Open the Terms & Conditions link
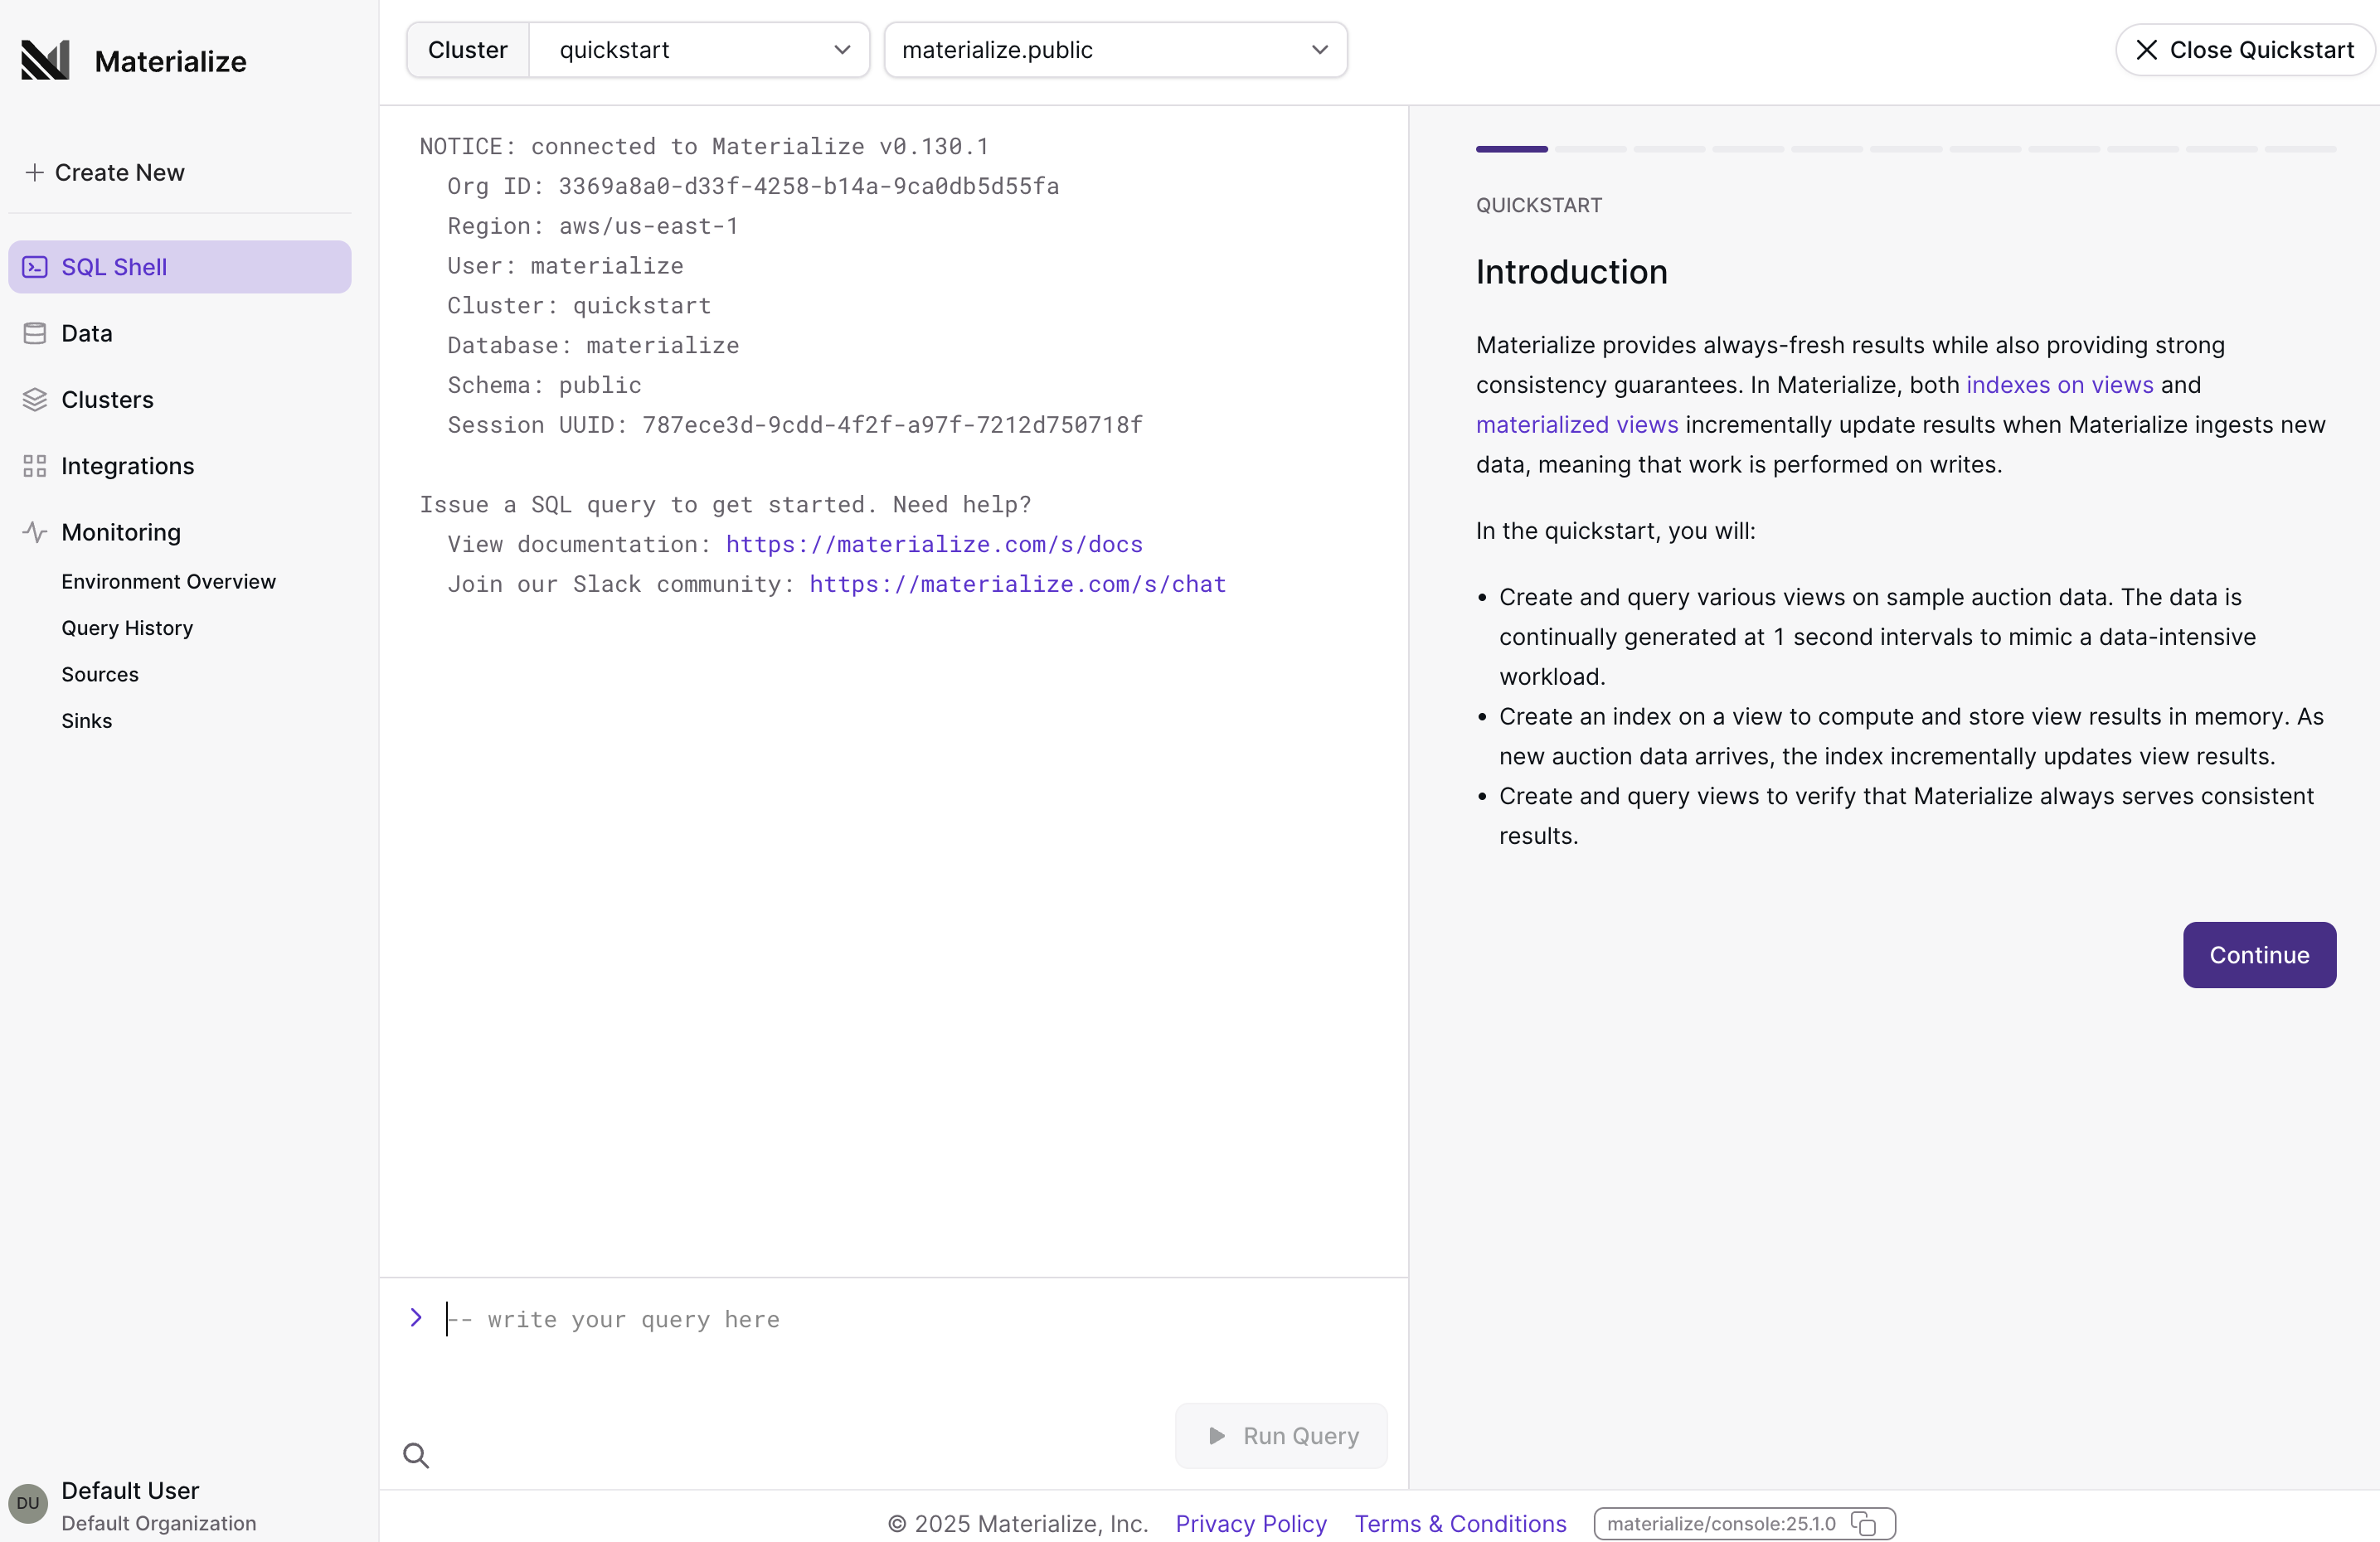2380x1542 pixels. coord(1460,1524)
